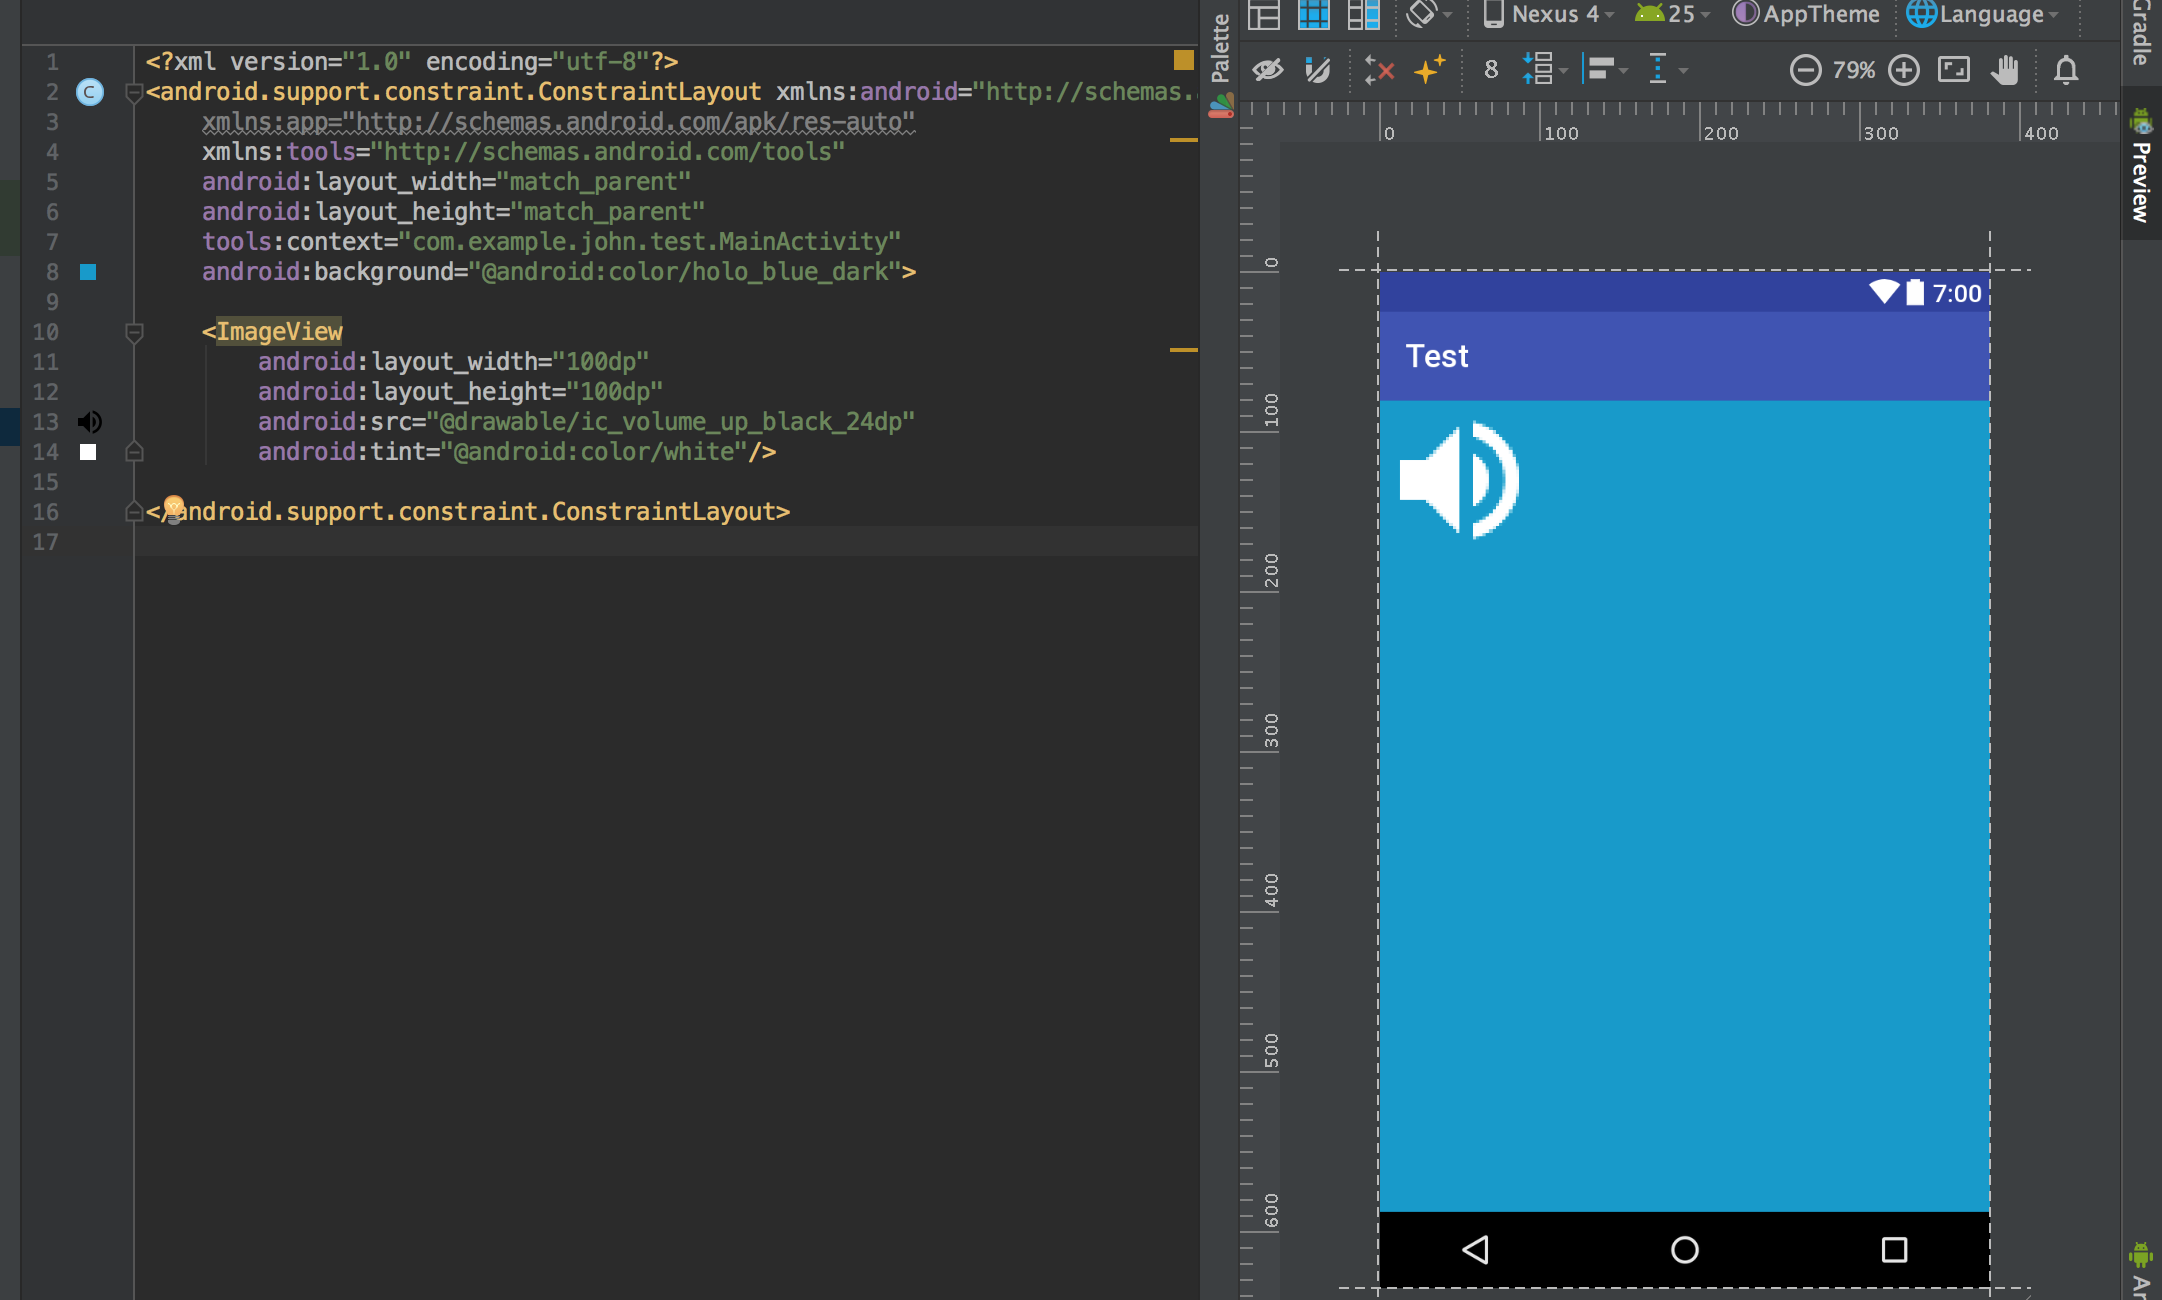
Task: Open the notifications bell
Action: click(x=2065, y=70)
